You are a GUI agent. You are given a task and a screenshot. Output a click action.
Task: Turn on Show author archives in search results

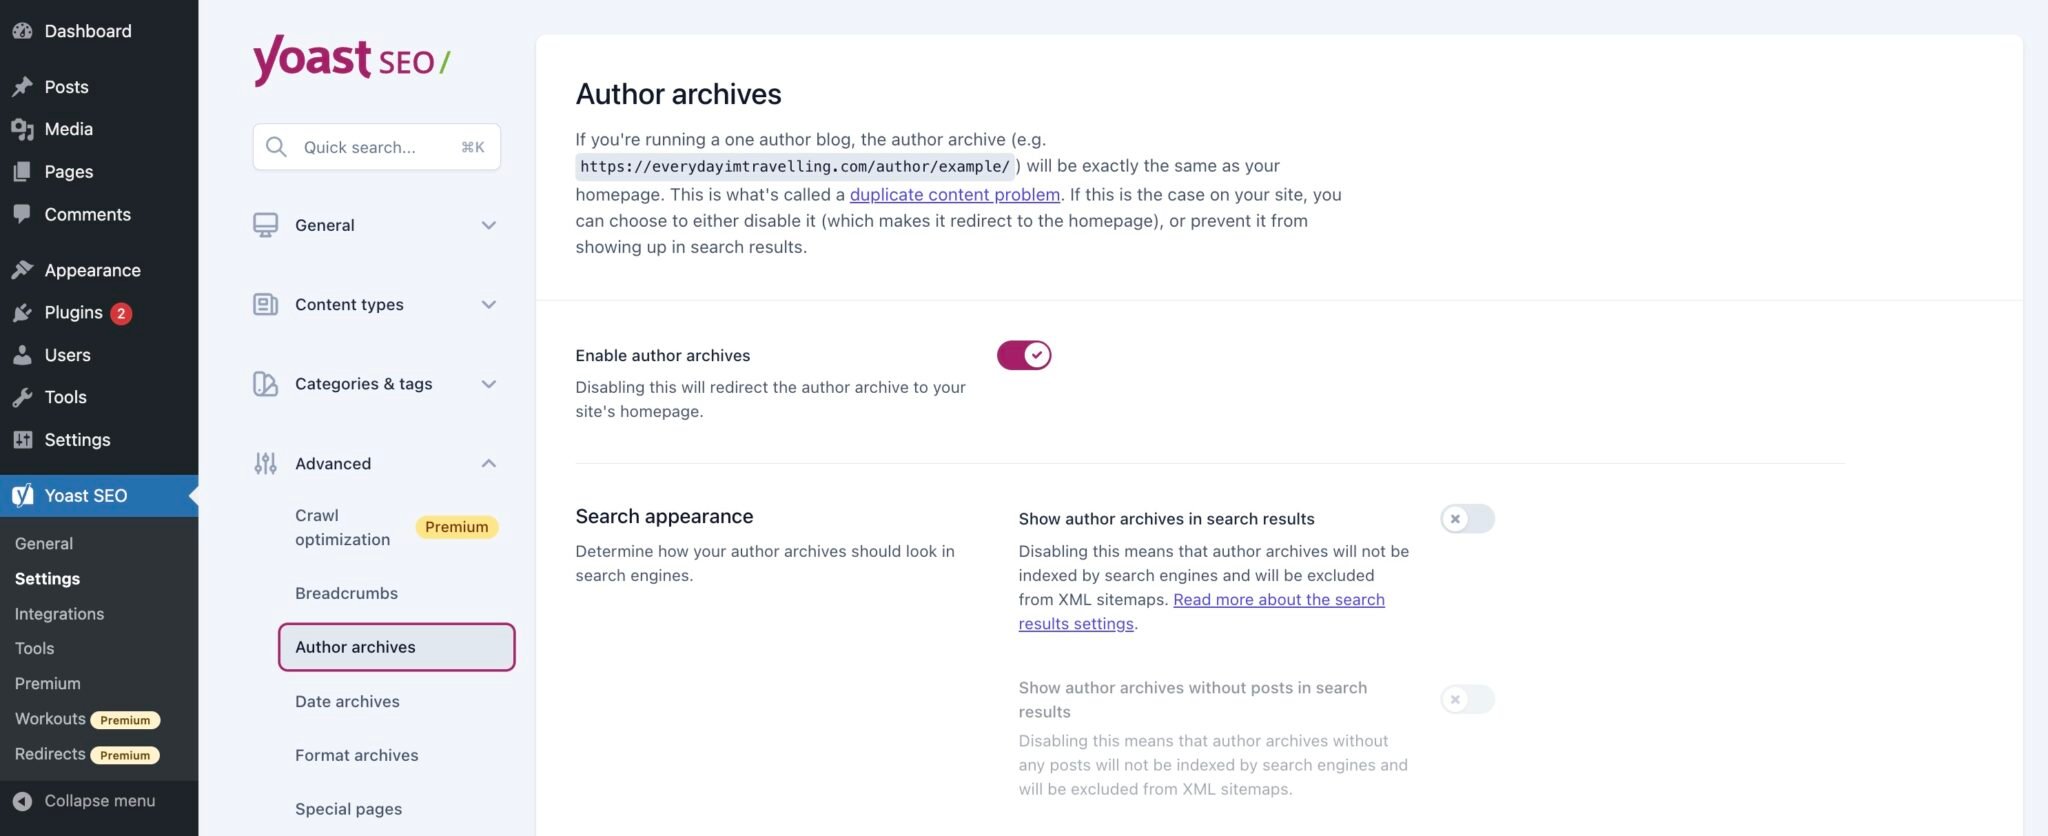(1467, 519)
